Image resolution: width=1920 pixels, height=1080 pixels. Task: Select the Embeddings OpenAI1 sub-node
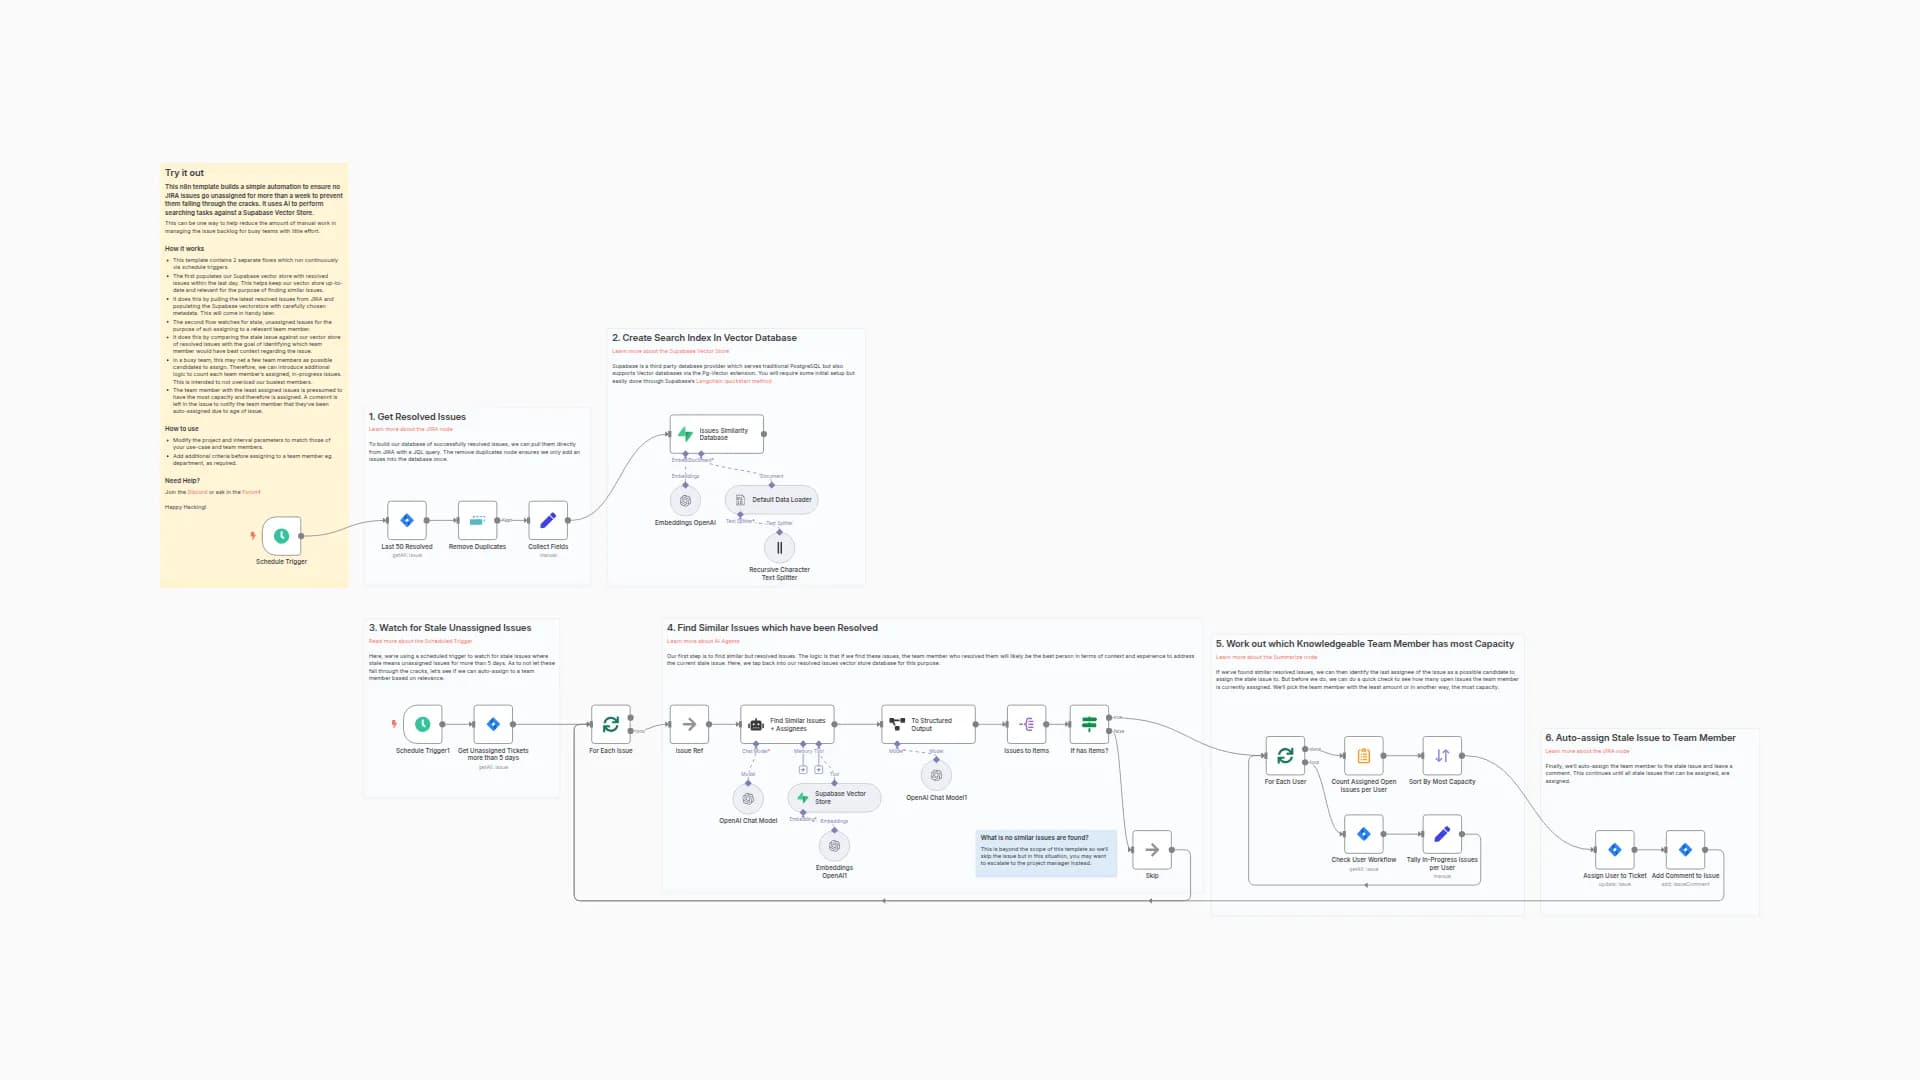pyautogui.click(x=834, y=846)
